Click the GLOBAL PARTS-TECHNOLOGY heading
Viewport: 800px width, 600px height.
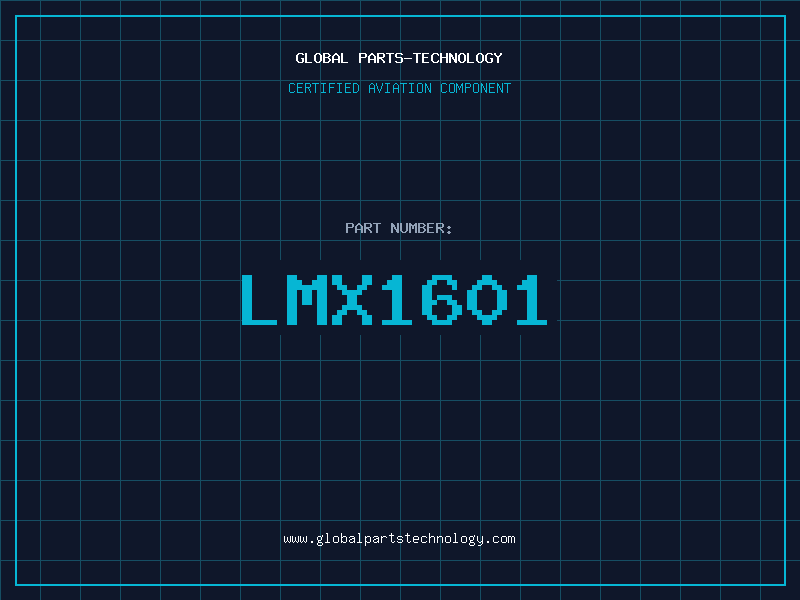[399, 58]
